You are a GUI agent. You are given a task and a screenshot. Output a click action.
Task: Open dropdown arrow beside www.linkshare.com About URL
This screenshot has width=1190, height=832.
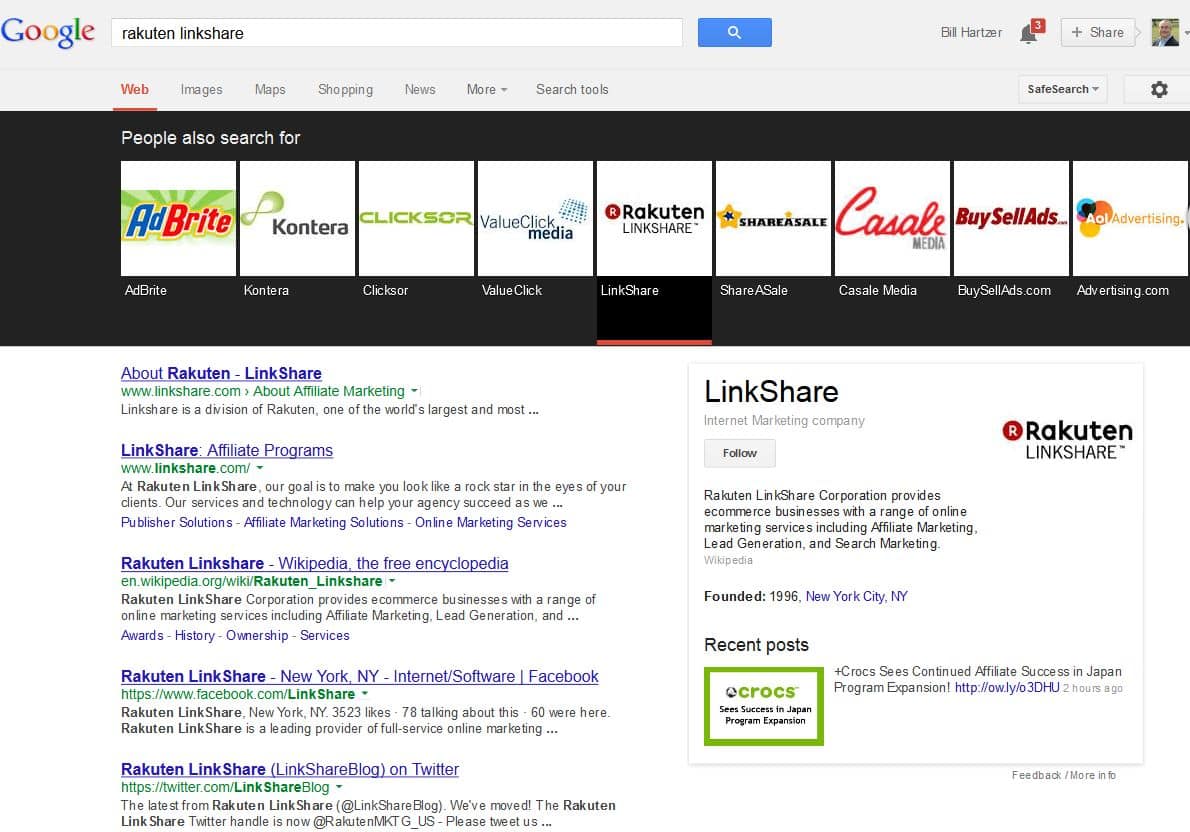tap(414, 391)
